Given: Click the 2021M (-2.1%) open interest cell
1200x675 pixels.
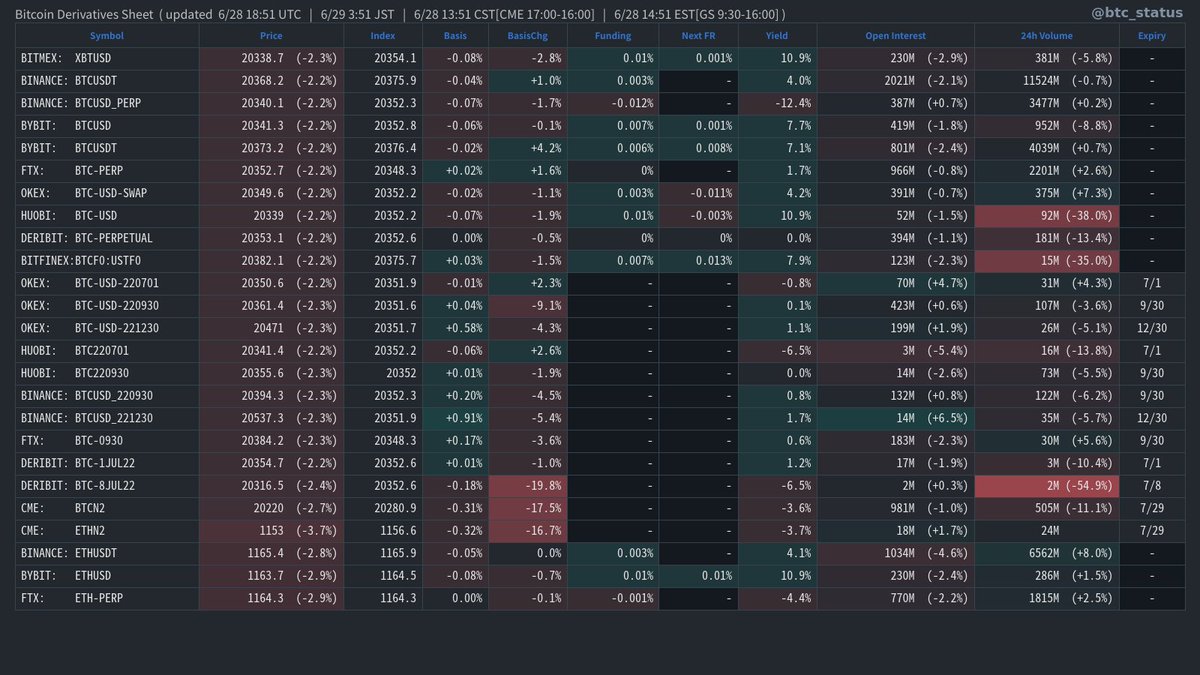Looking at the screenshot, I should pyautogui.click(x=896, y=81).
